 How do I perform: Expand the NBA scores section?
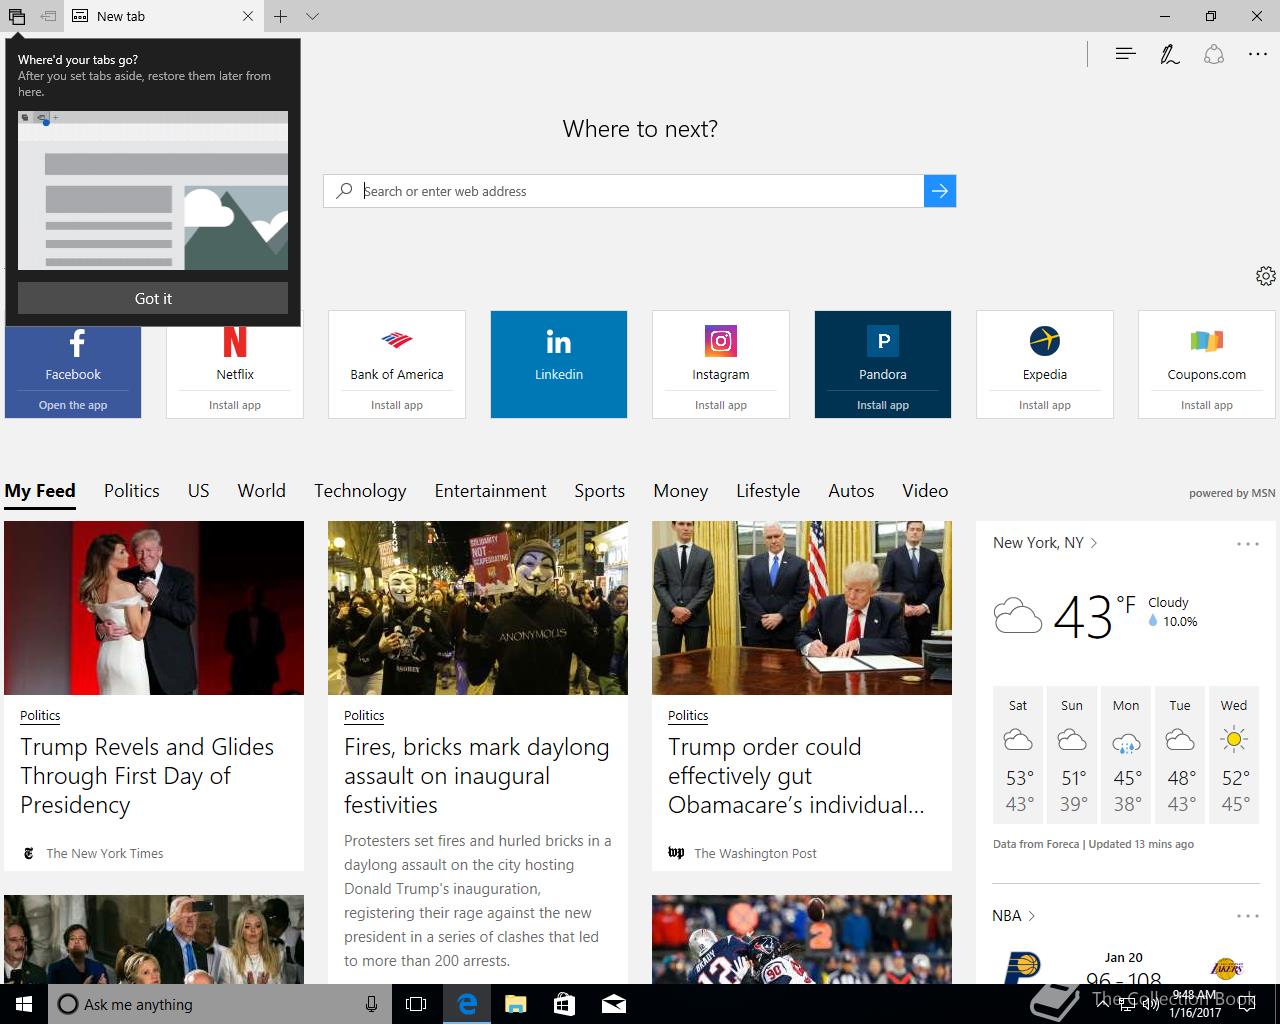pos(1014,916)
